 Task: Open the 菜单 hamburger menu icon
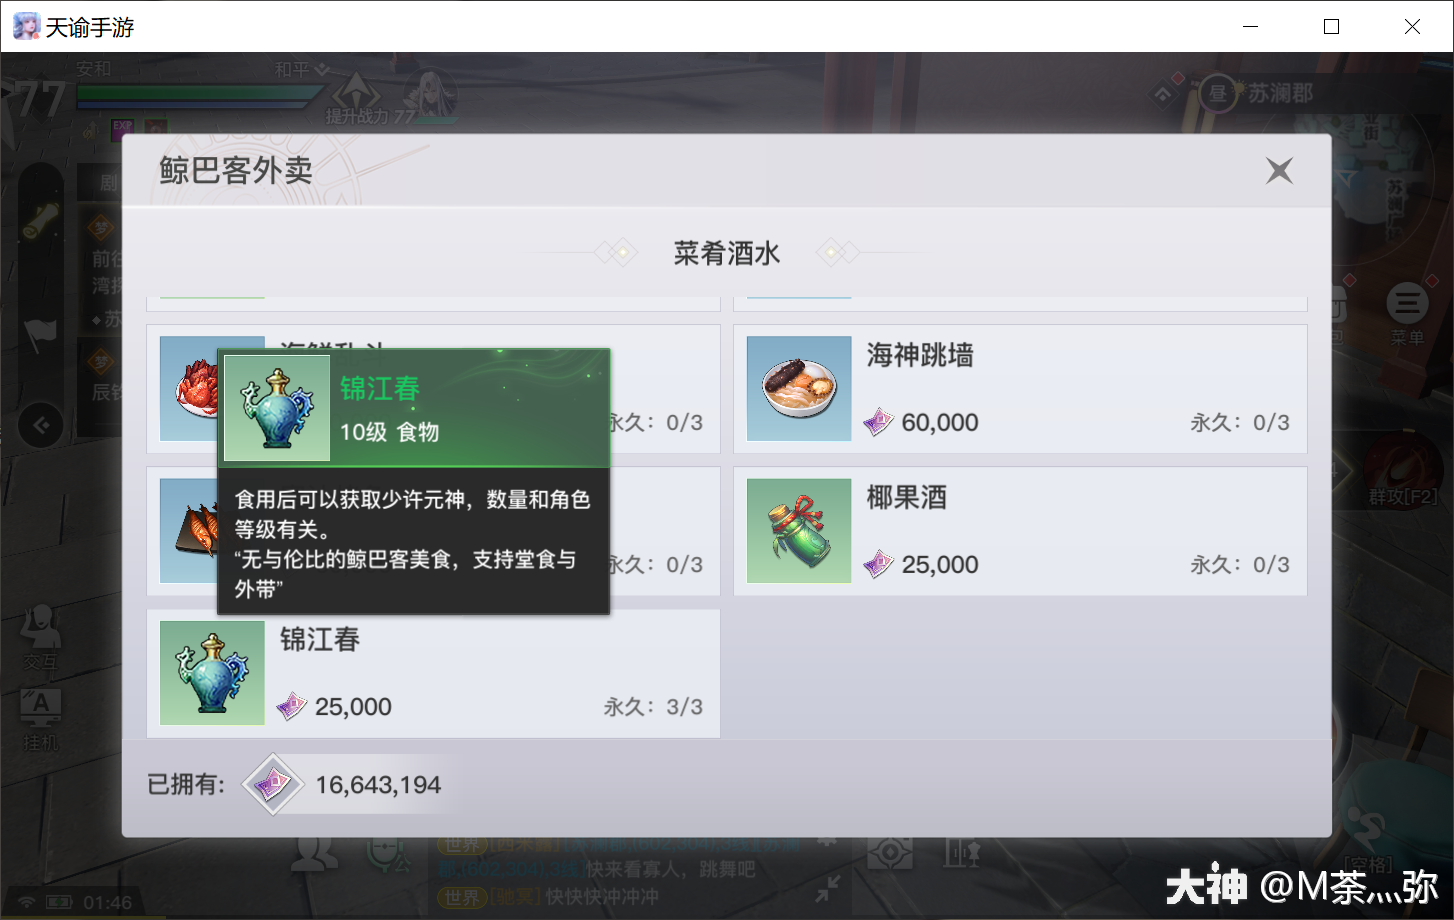1407,303
